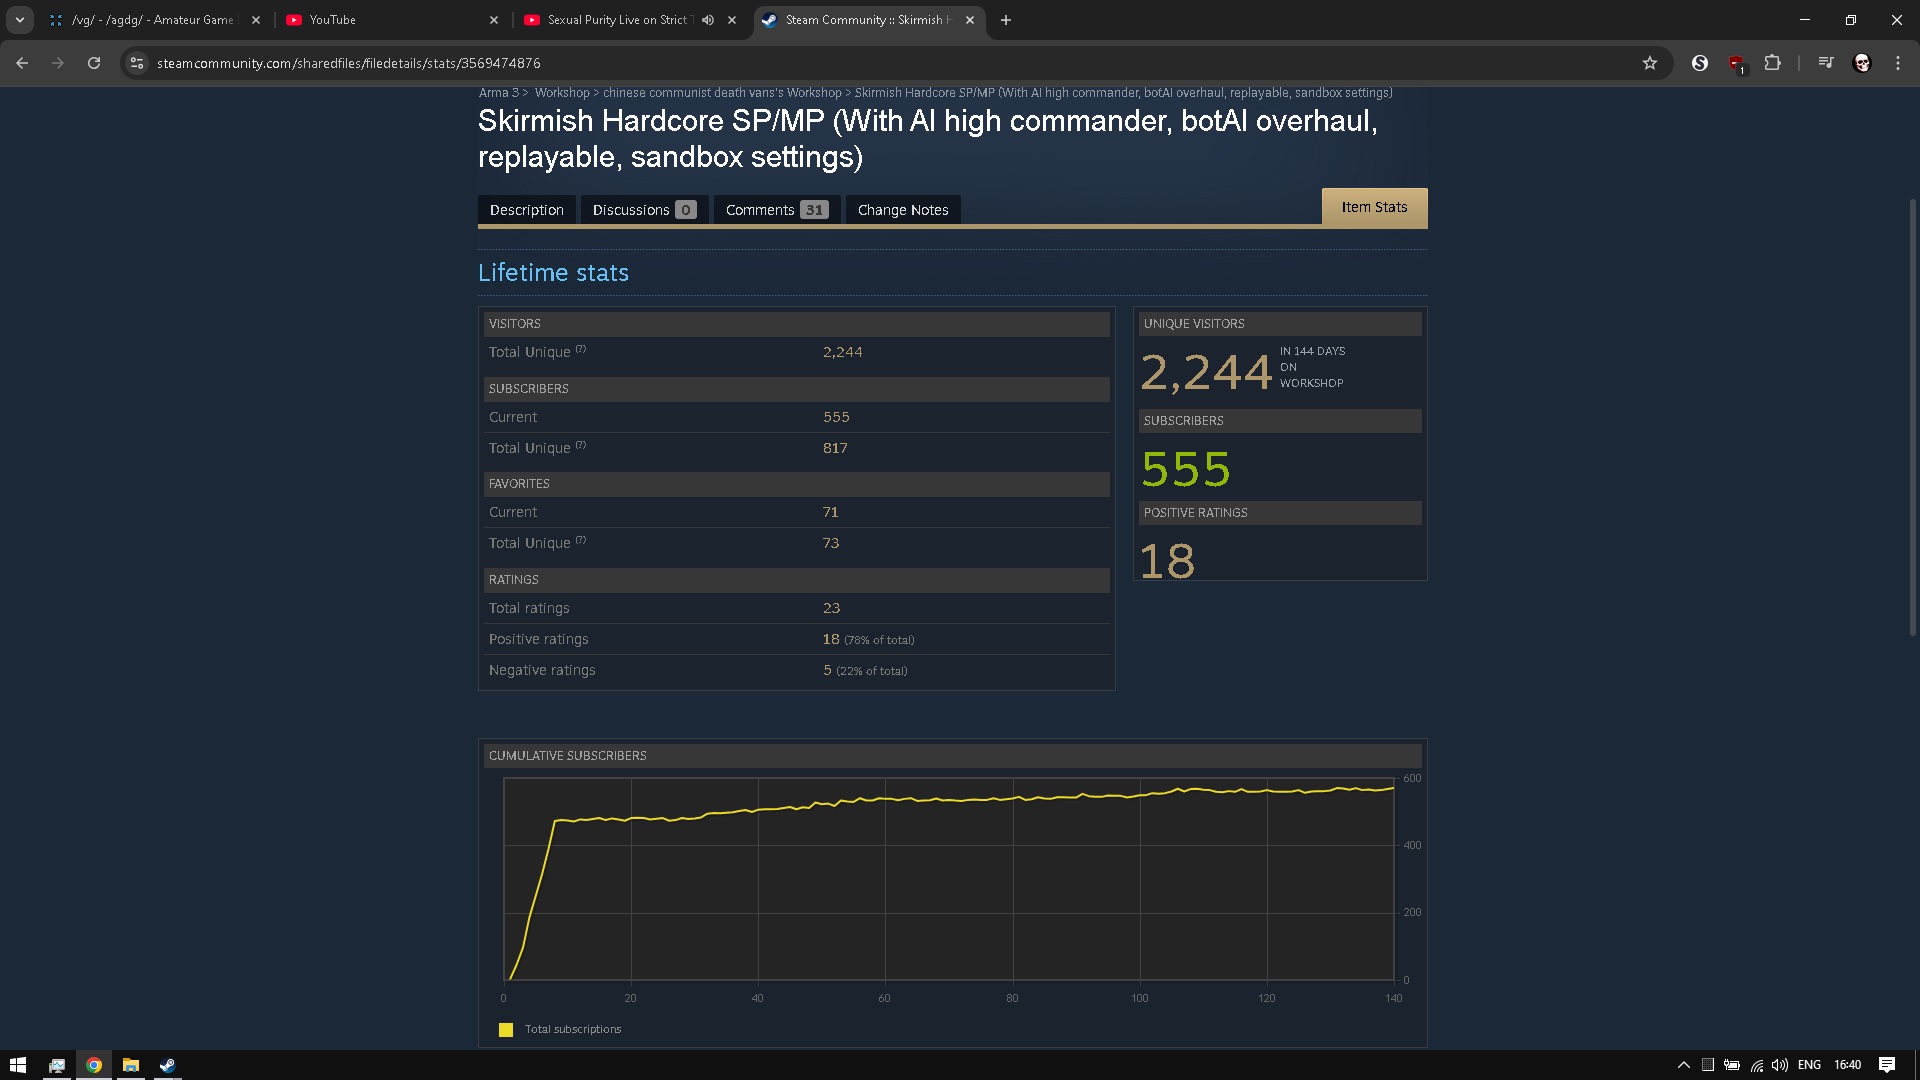Mute the Sexual Purity Live tab audio
Viewport: 1920px width, 1080px height.
coord(708,20)
